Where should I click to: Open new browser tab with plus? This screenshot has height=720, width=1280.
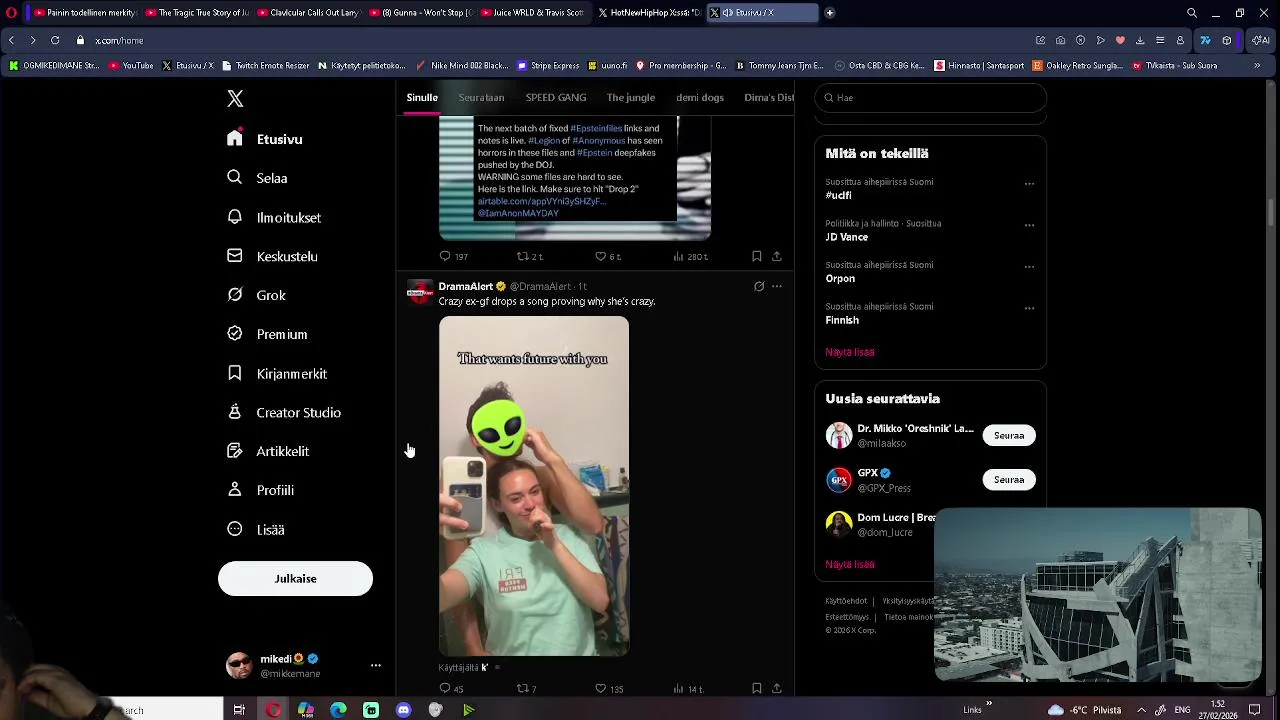pos(829,13)
